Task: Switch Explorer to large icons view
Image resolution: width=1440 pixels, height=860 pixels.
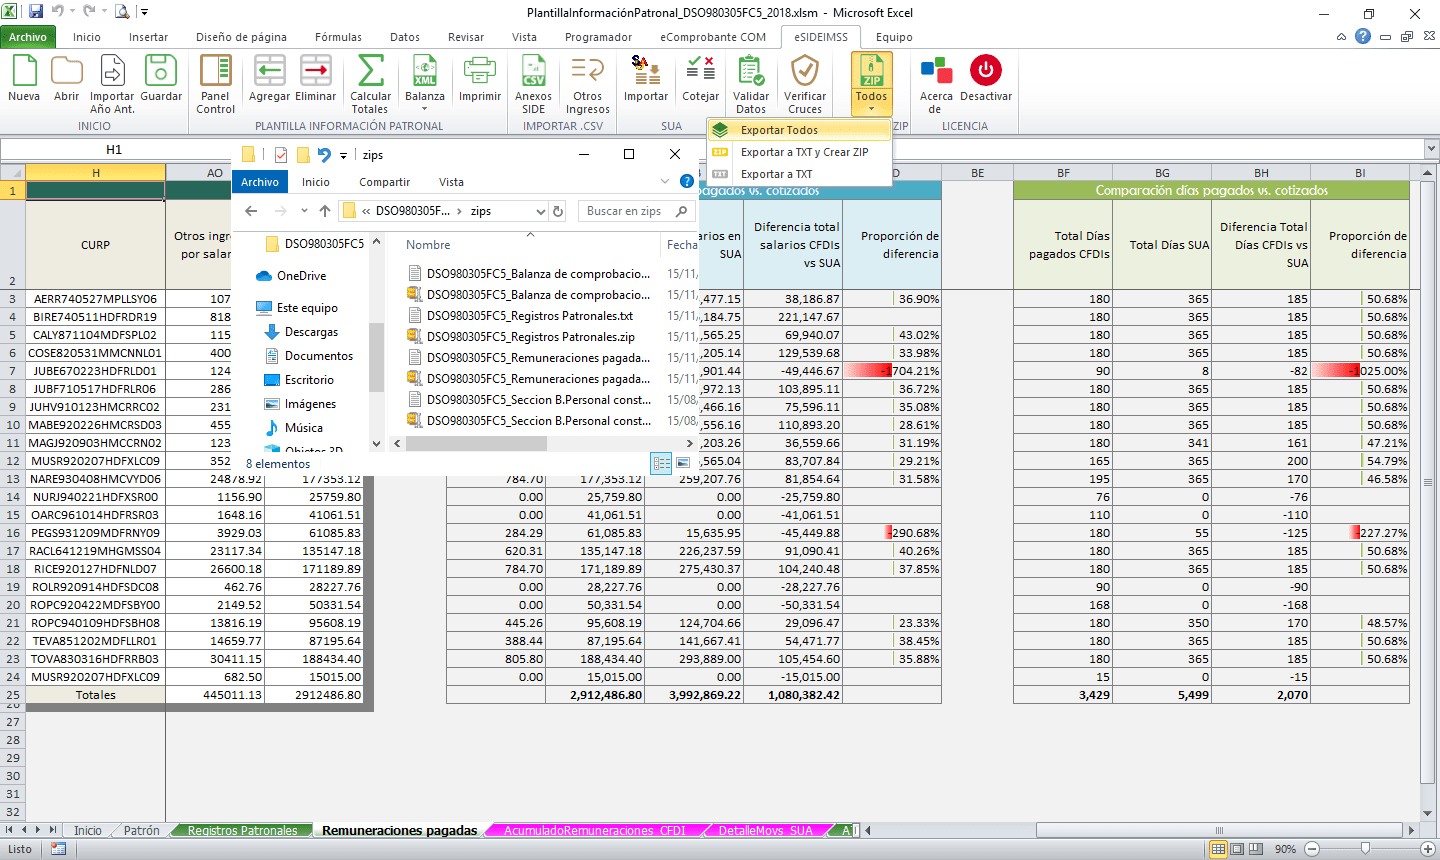Action: [x=683, y=463]
